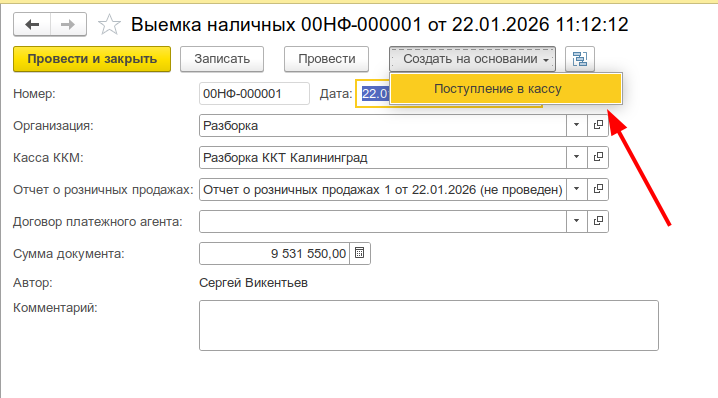718x398 pixels.
Task: Add document to favorites with star icon
Action: (109, 25)
